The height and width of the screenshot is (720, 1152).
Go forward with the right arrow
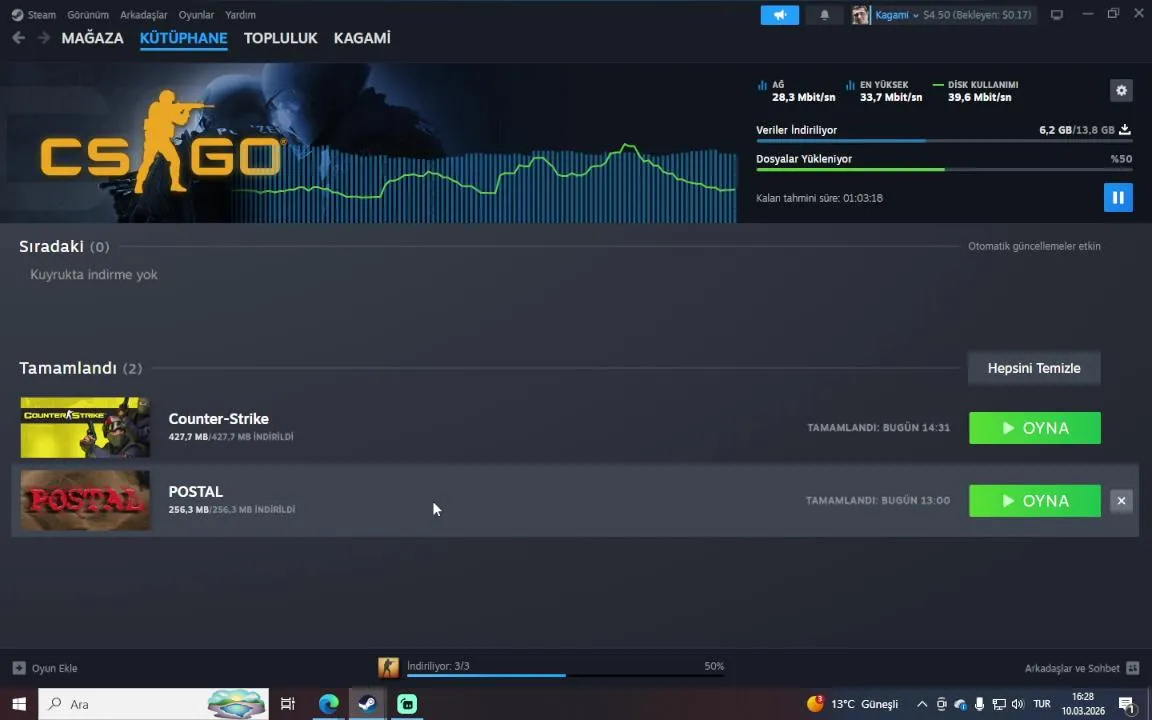pos(43,37)
